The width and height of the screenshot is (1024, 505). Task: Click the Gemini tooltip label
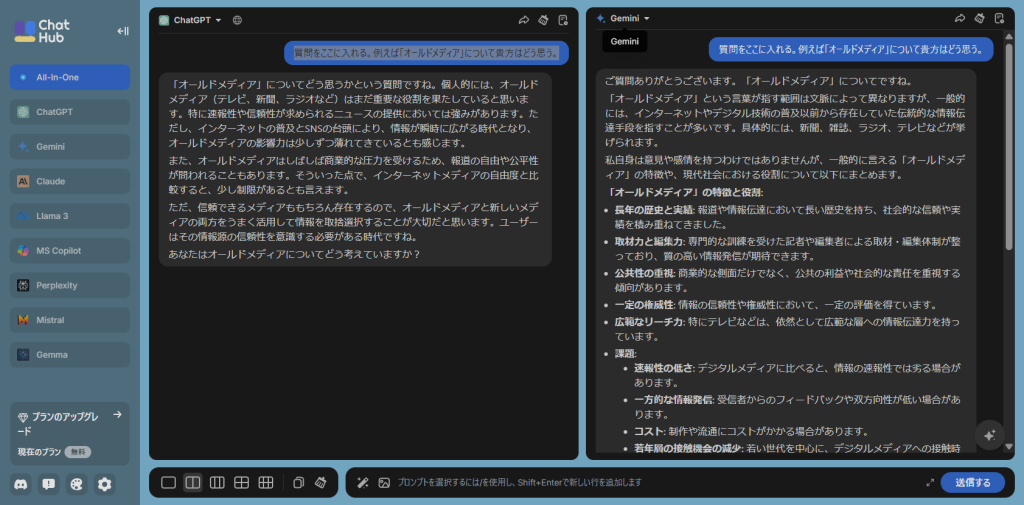624,41
